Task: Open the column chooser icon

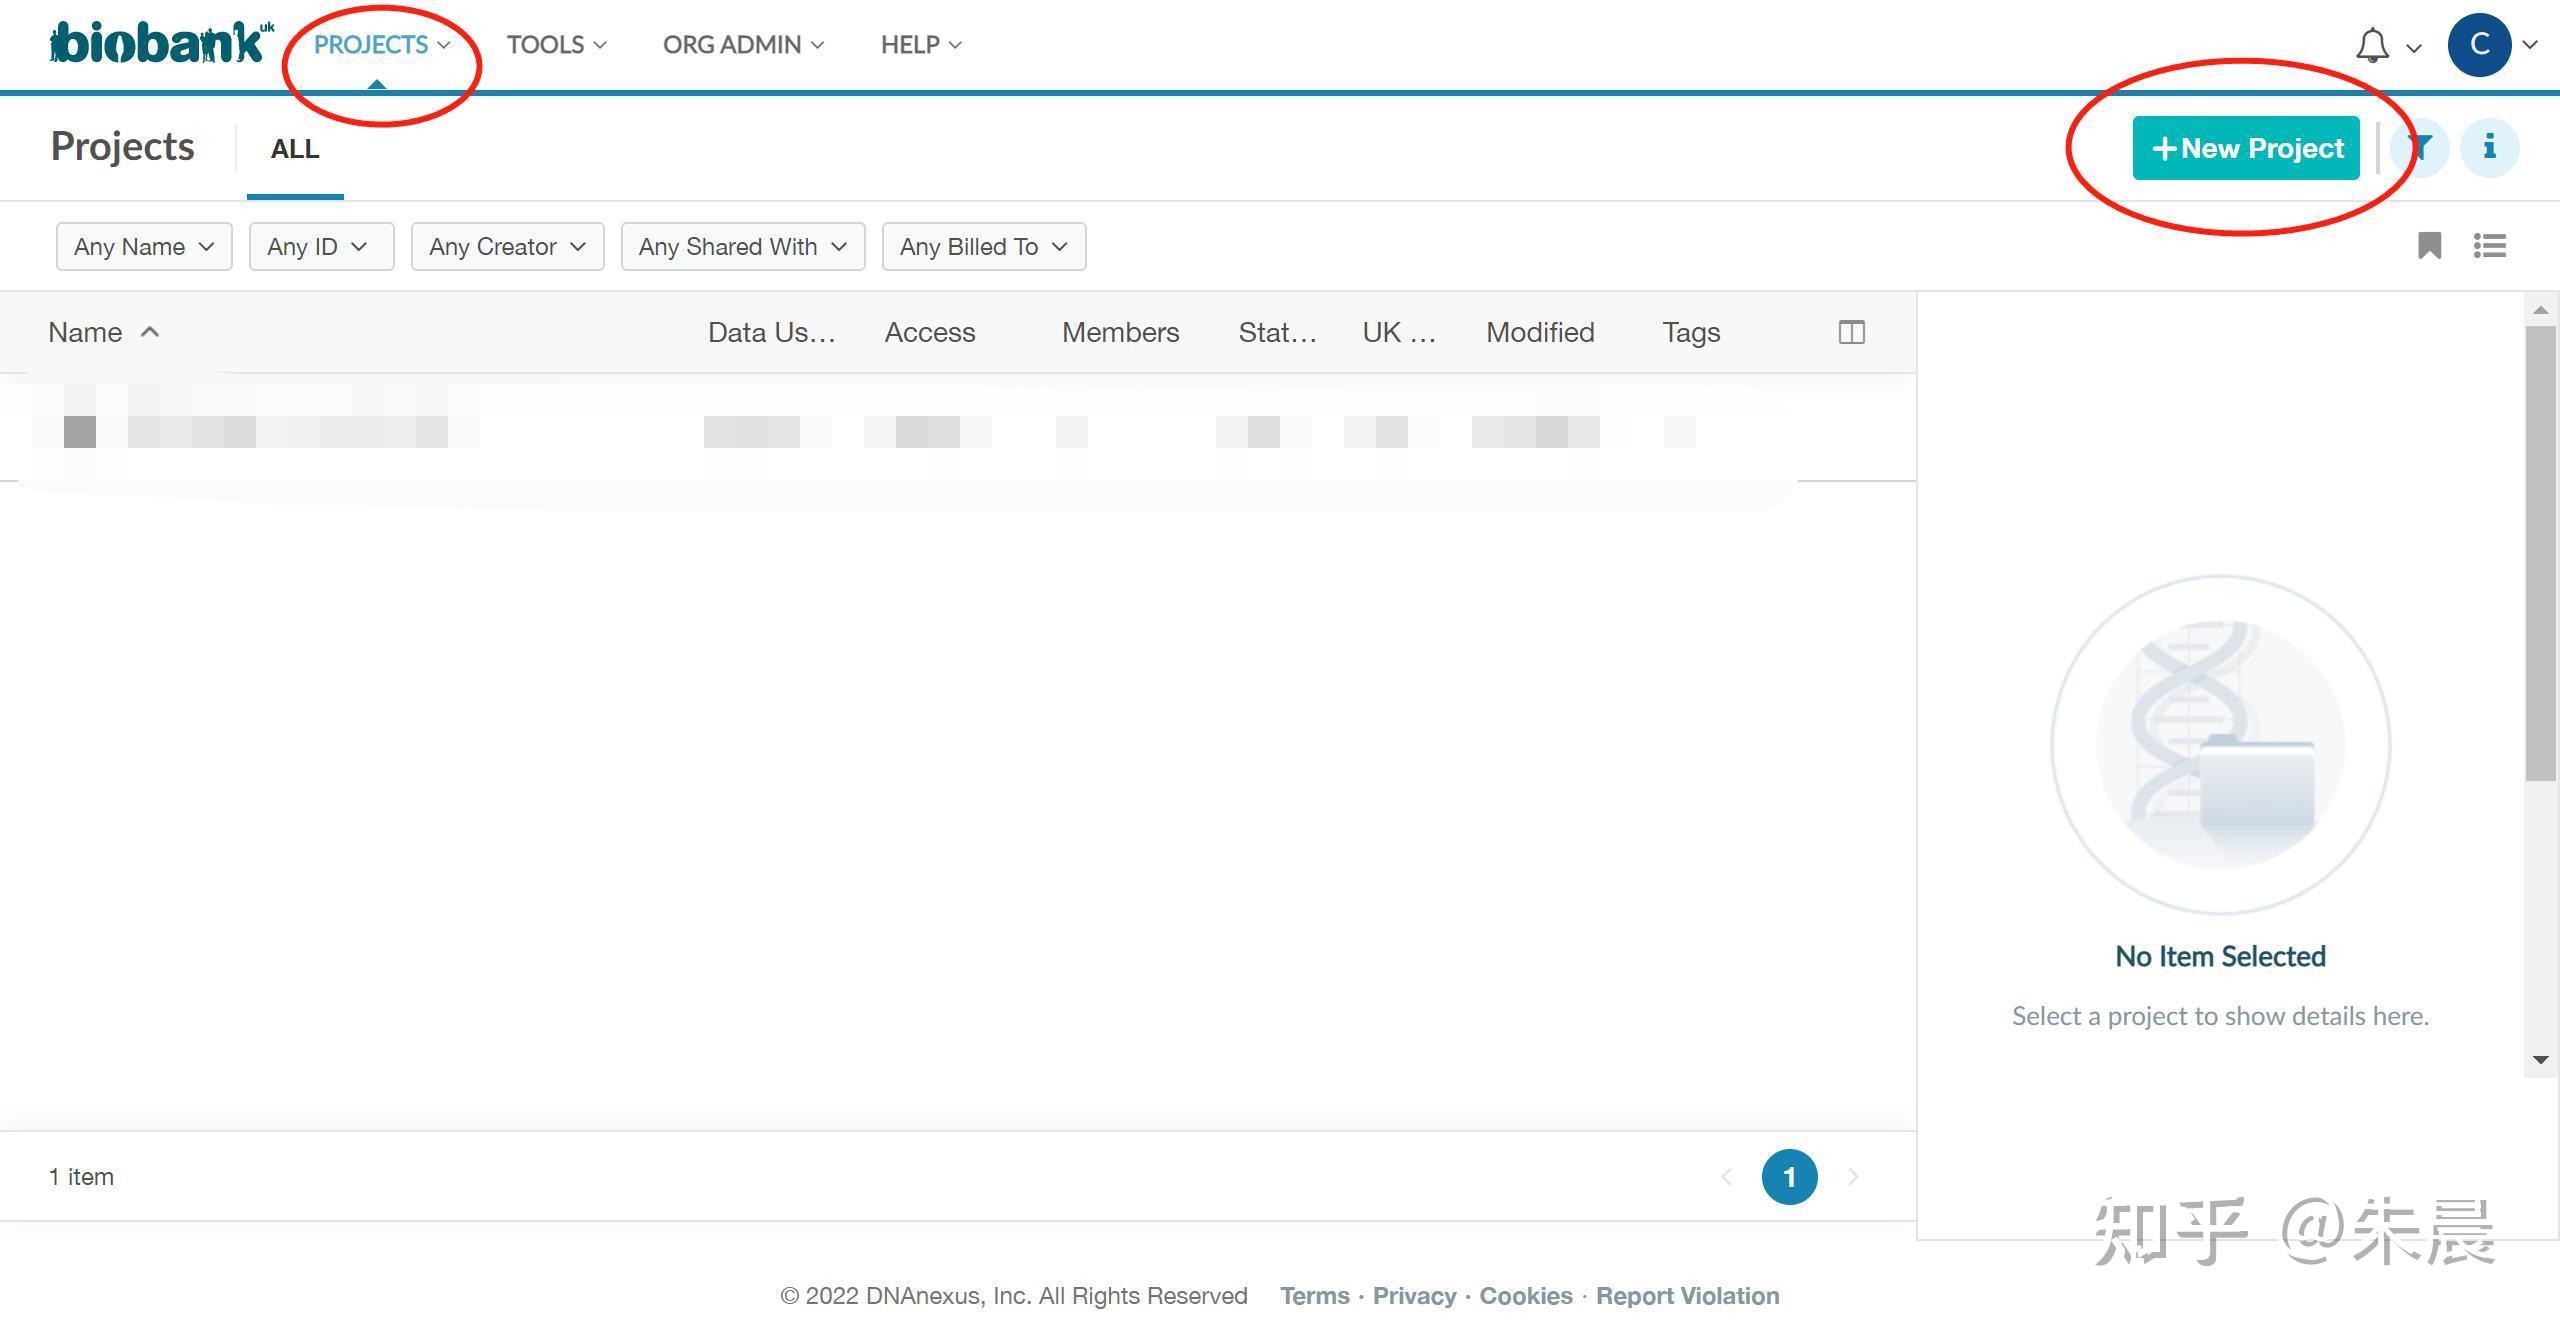Action: click(1851, 332)
